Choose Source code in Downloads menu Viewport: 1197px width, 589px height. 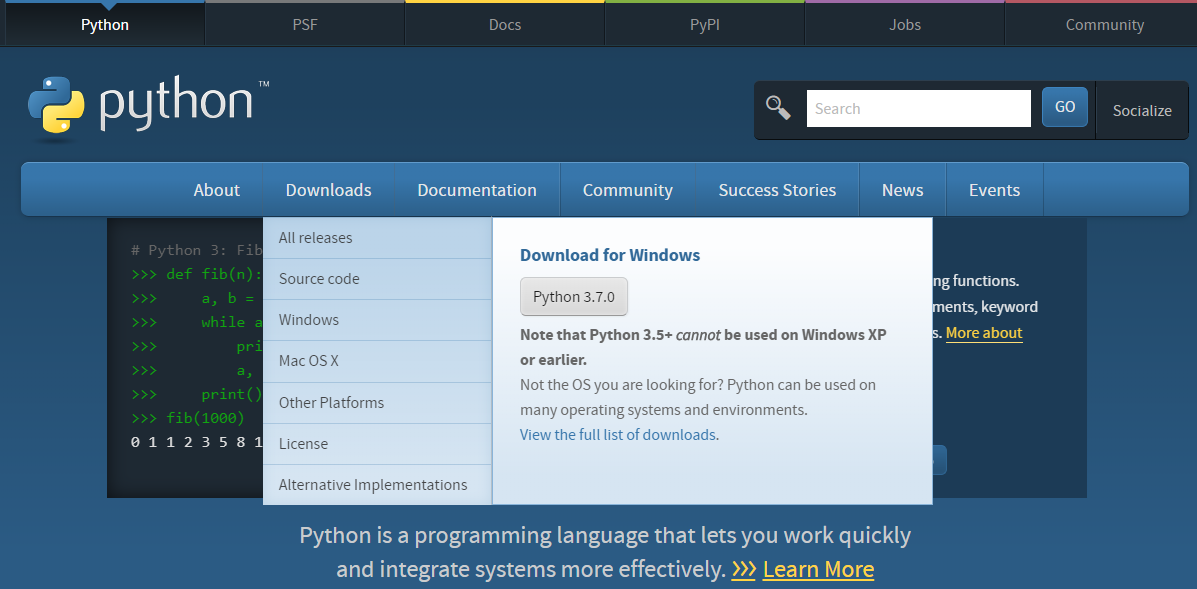[x=319, y=279]
